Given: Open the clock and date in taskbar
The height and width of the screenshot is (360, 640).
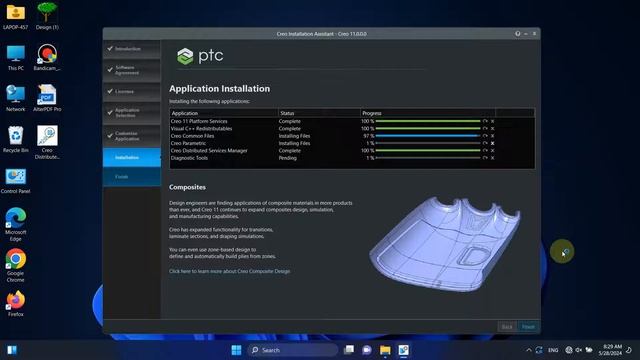Looking at the screenshot, I should click(610, 350).
